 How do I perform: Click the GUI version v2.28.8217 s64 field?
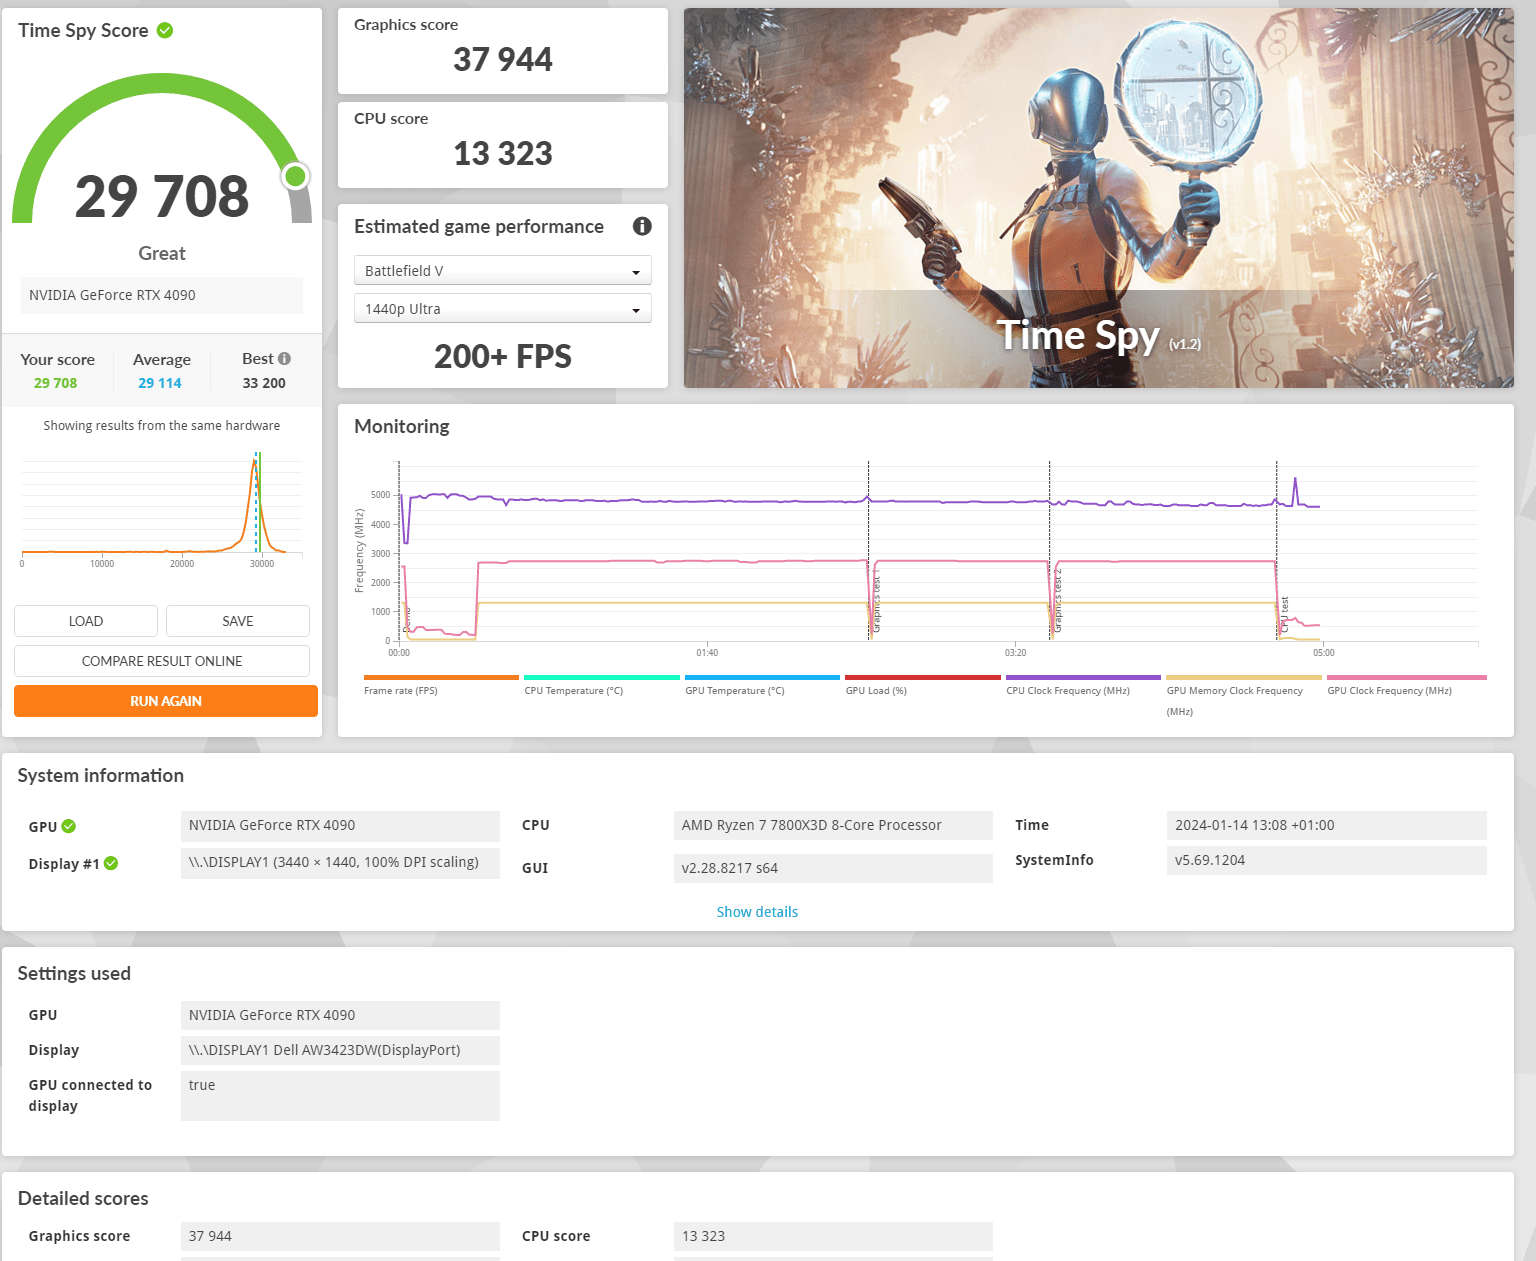click(833, 868)
